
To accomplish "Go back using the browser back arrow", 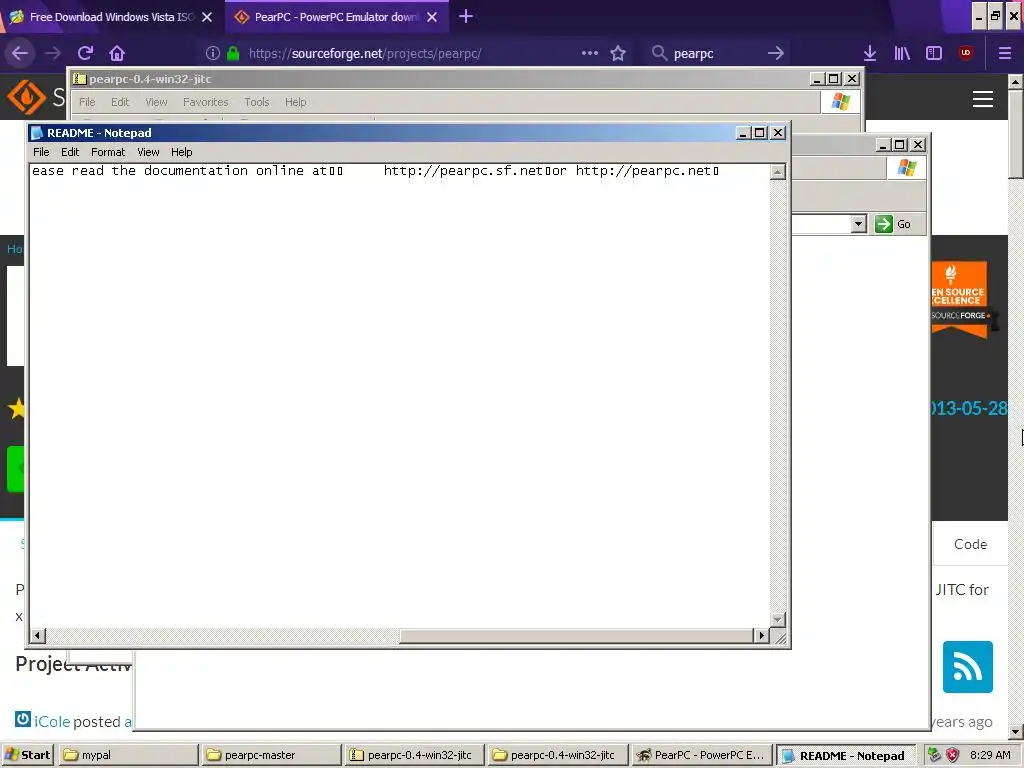I will (20, 53).
